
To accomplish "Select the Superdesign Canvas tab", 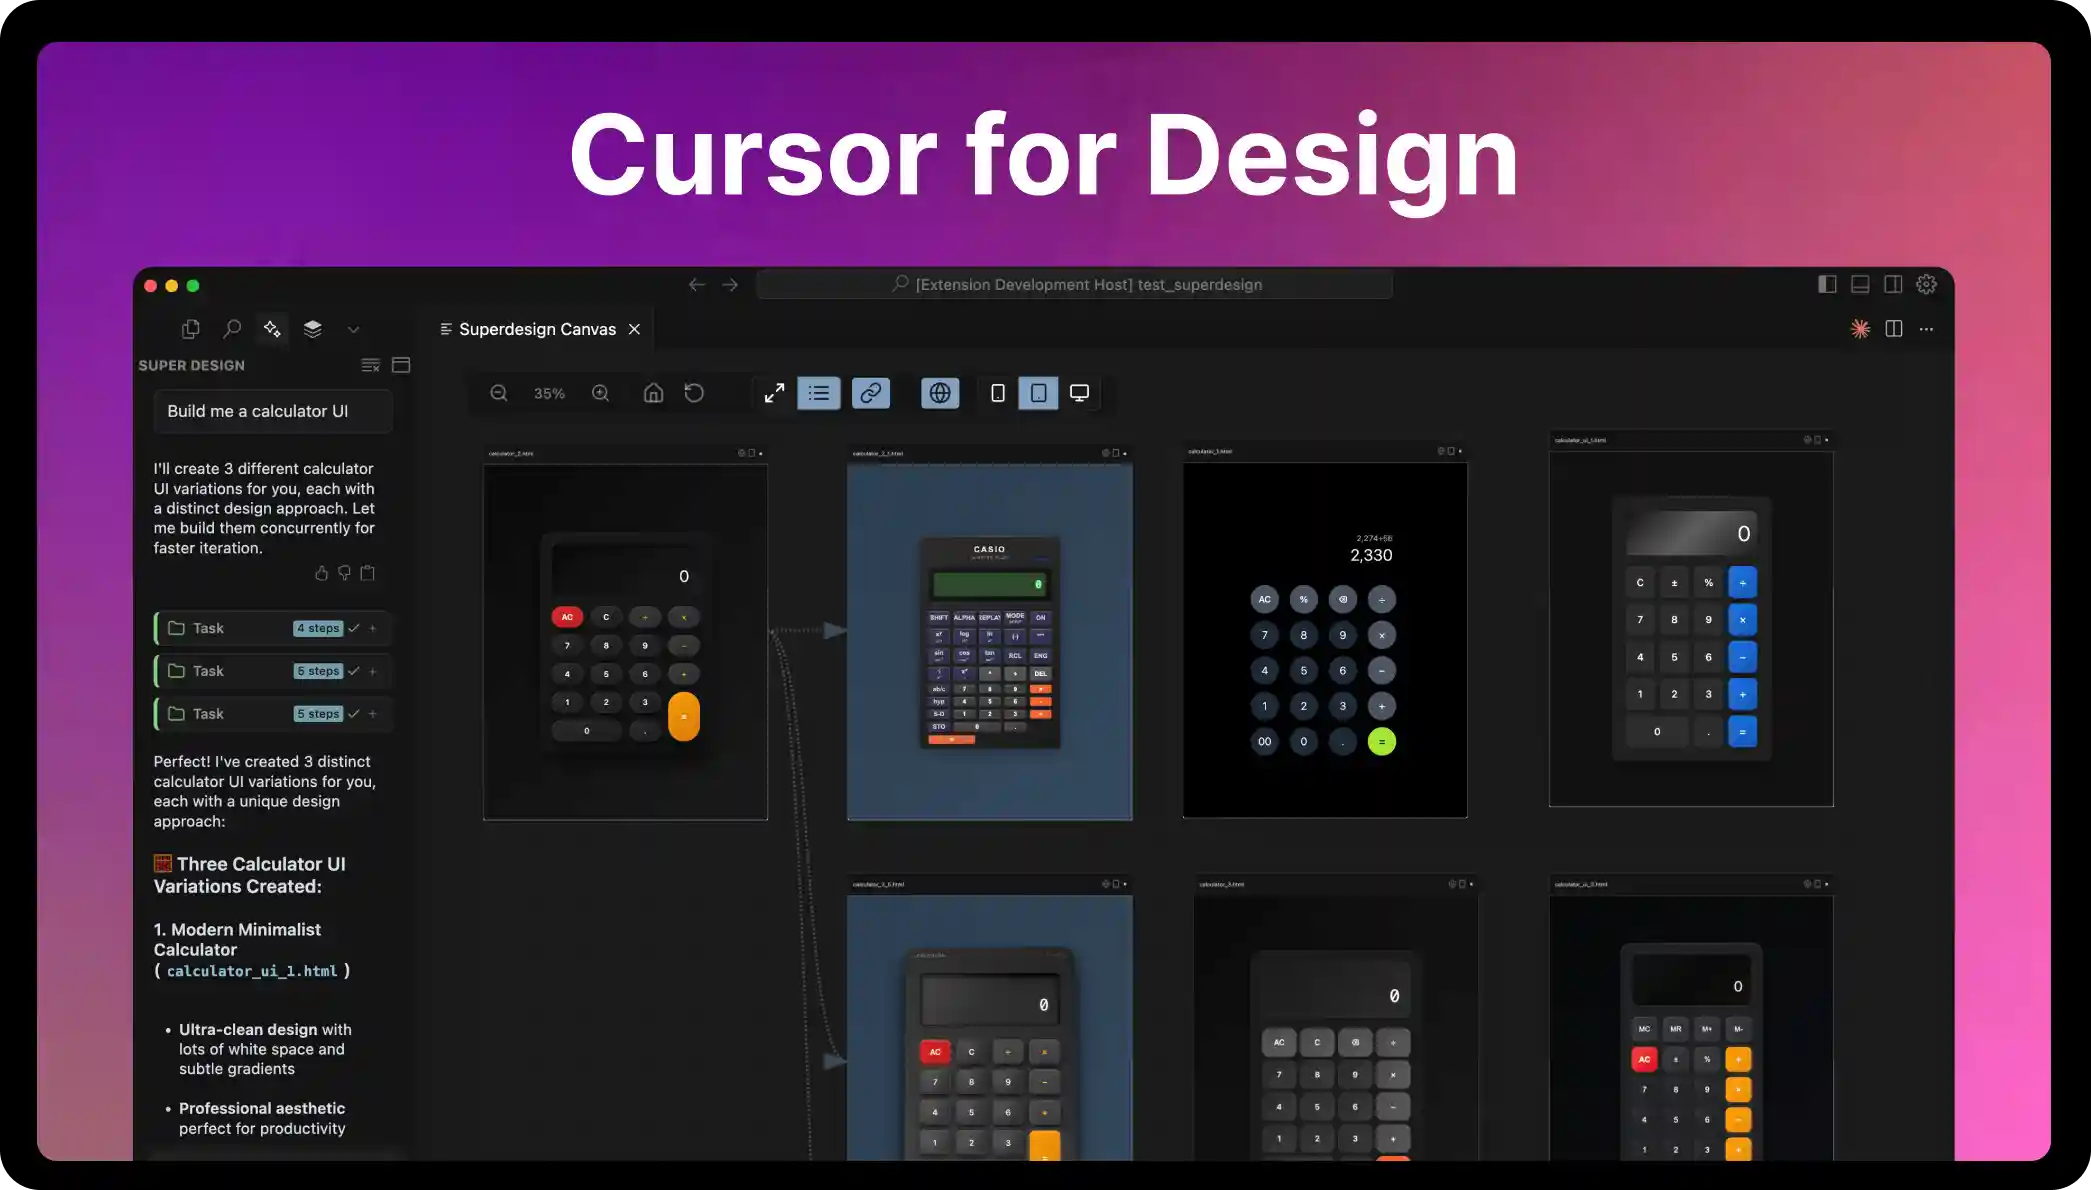I will coord(536,329).
